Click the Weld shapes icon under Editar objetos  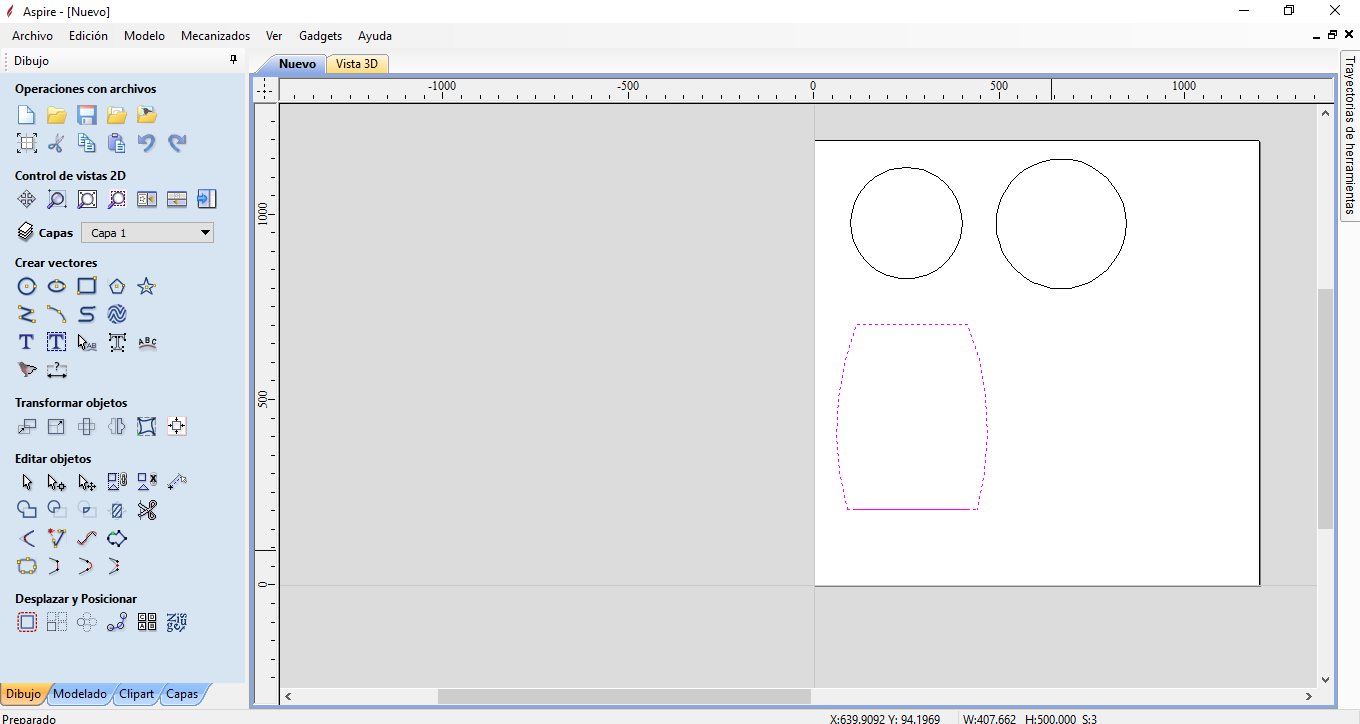point(27,510)
